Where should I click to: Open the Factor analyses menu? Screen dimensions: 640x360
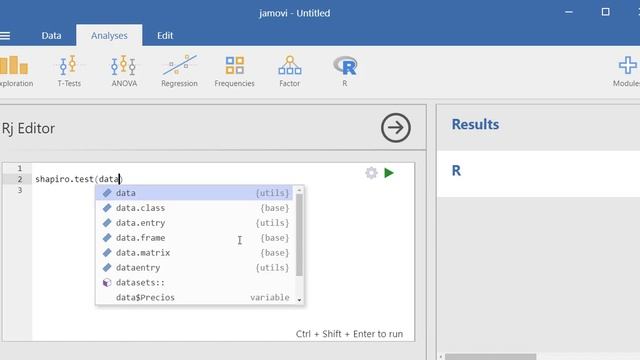(x=289, y=71)
